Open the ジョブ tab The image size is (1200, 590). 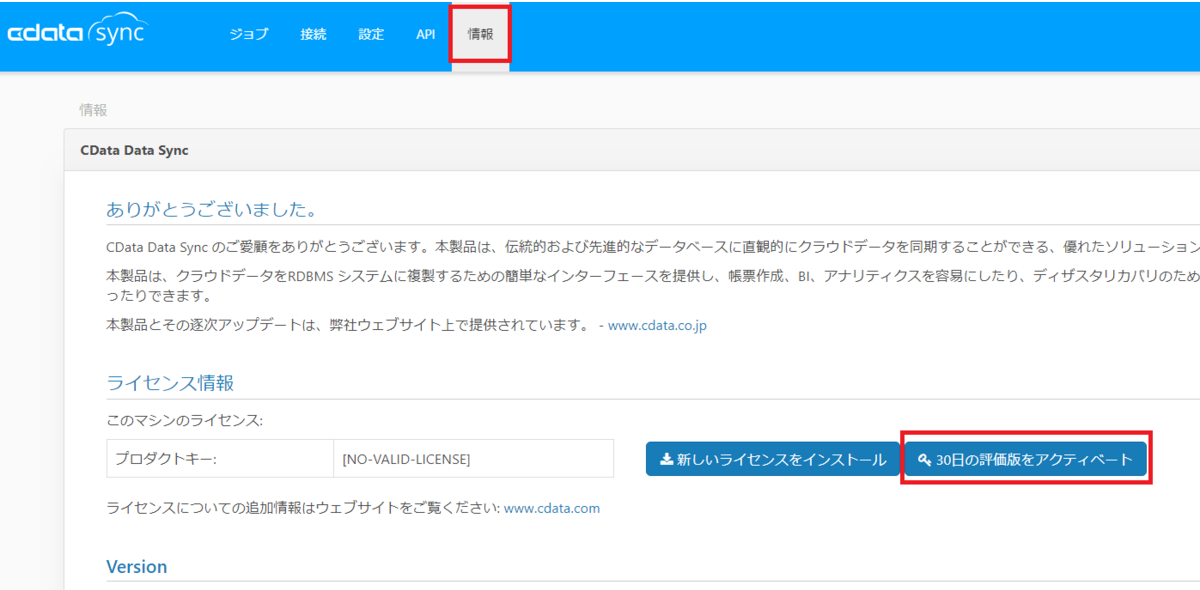249,34
